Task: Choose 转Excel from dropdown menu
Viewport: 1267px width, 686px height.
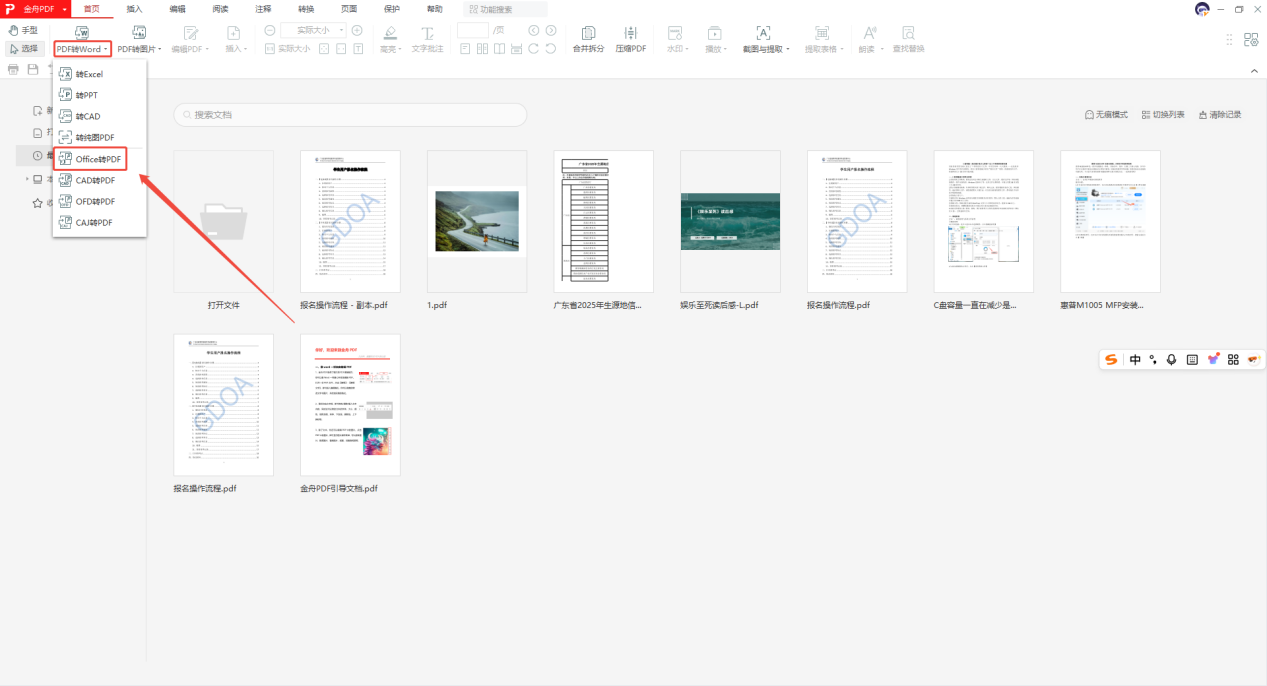Action: [100, 74]
